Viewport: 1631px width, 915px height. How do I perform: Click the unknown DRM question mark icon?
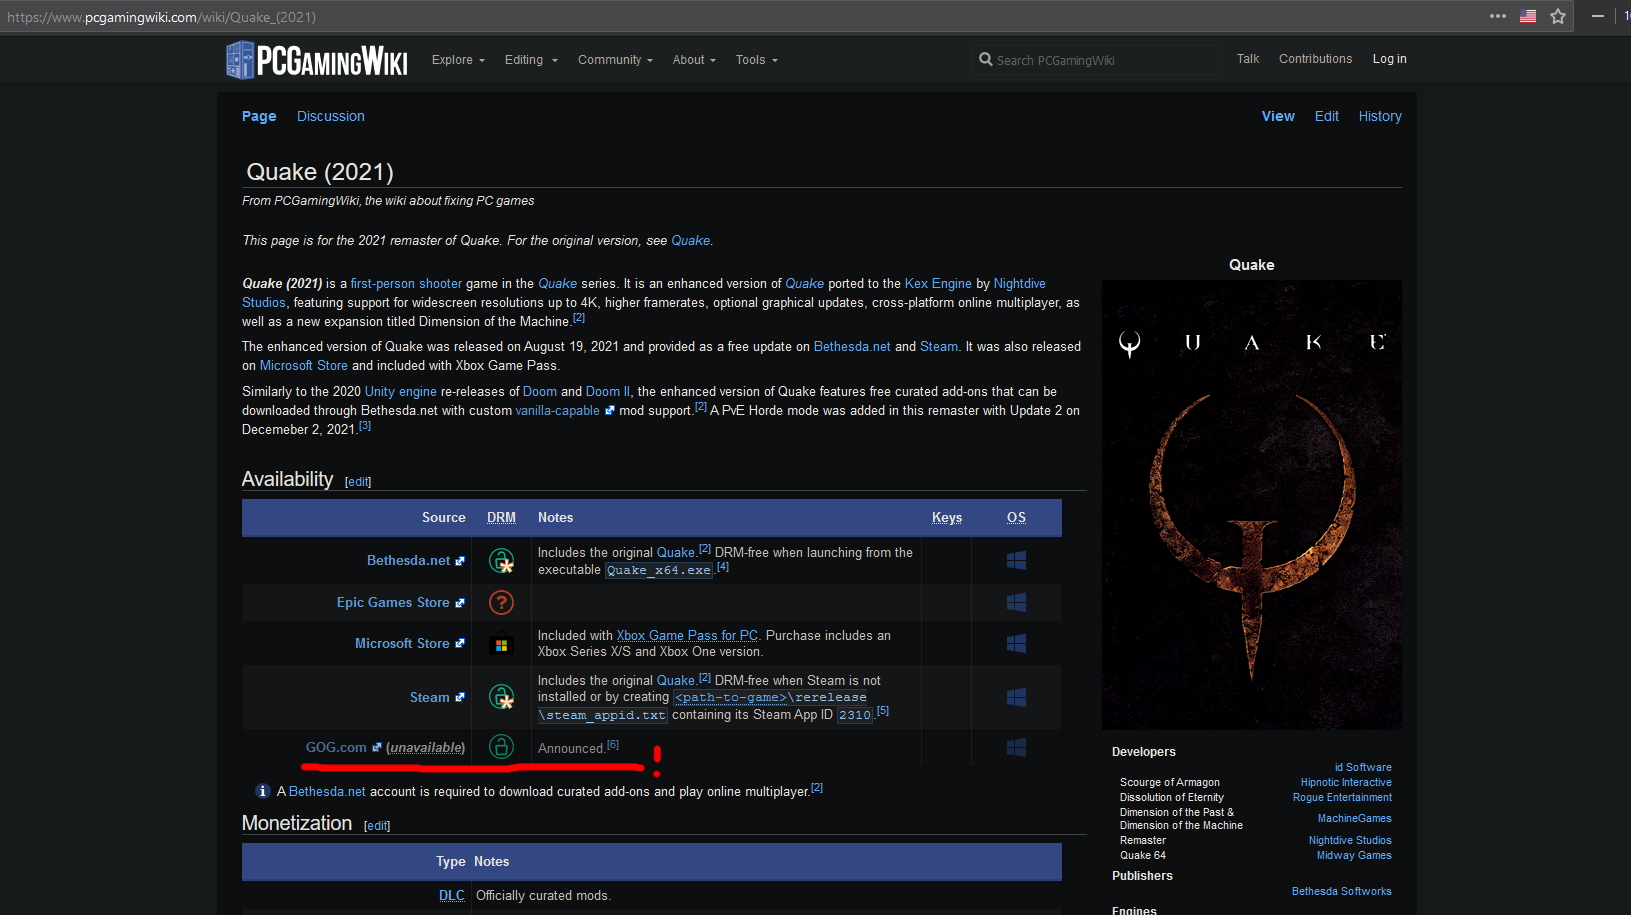(x=501, y=602)
